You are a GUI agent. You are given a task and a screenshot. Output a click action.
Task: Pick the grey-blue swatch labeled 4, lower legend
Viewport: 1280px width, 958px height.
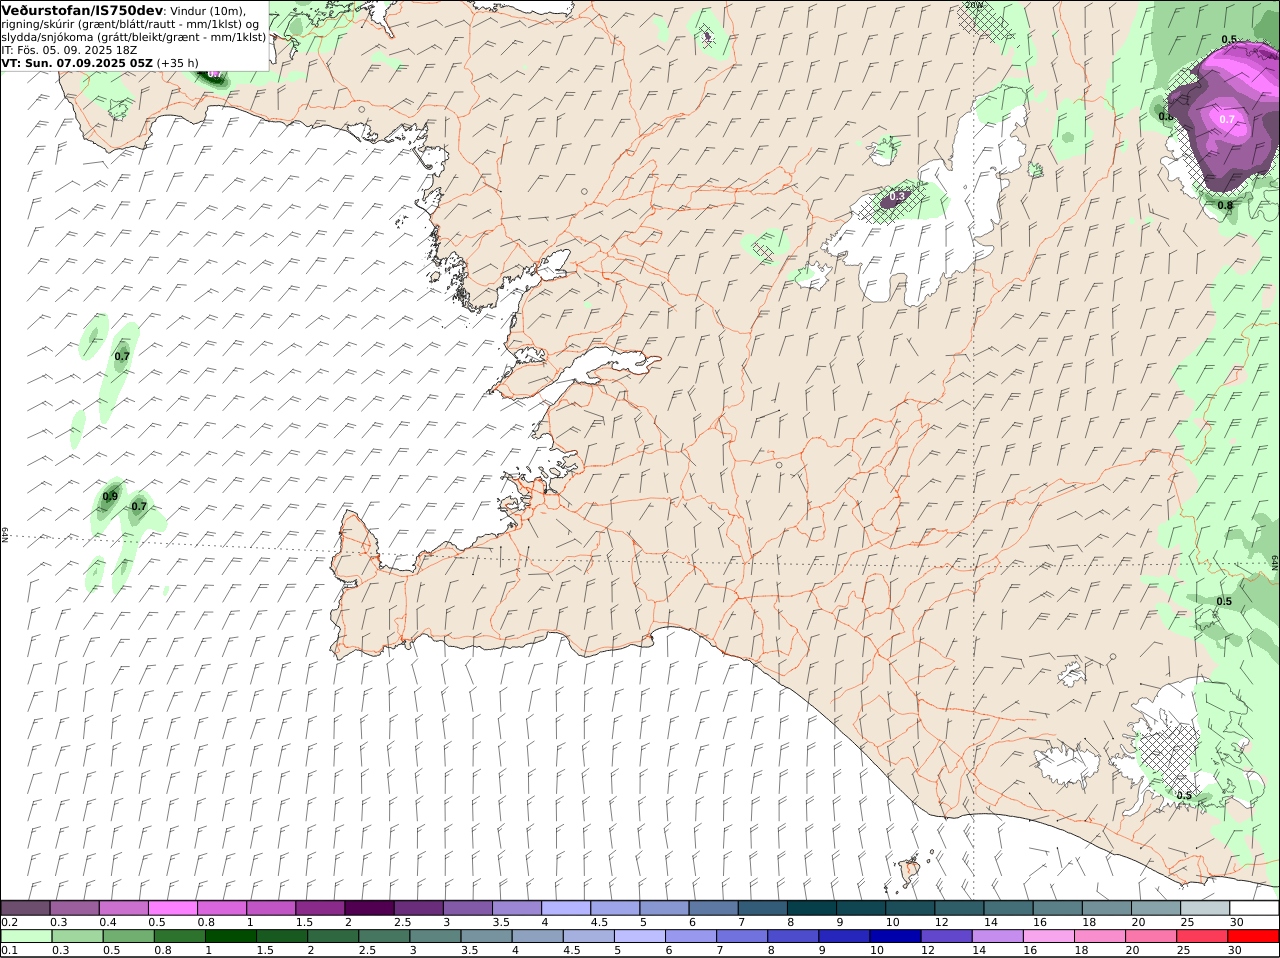click(537, 936)
